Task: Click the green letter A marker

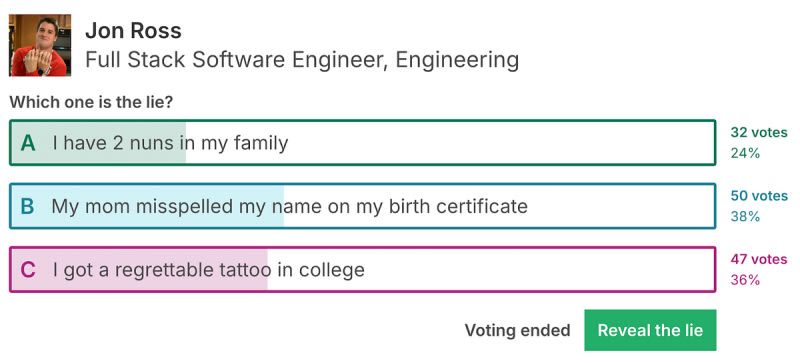Action: 28,143
